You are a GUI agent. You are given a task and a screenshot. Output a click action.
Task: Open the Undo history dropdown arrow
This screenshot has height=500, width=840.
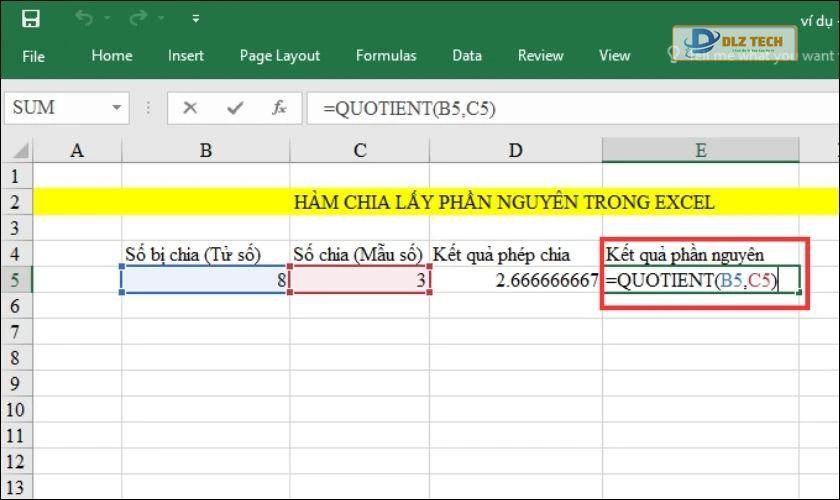click(107, 18)
